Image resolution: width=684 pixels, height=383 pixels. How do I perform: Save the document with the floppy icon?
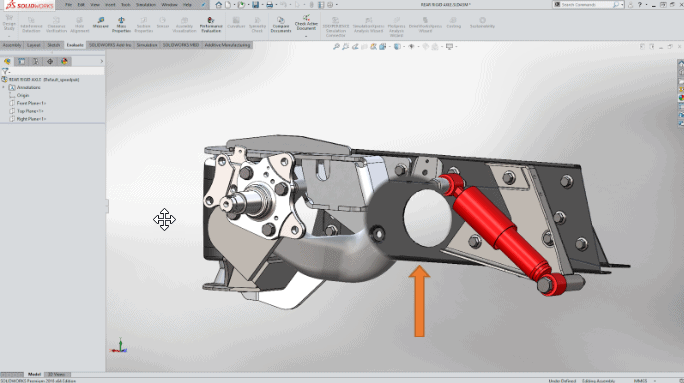coord(256,5)
